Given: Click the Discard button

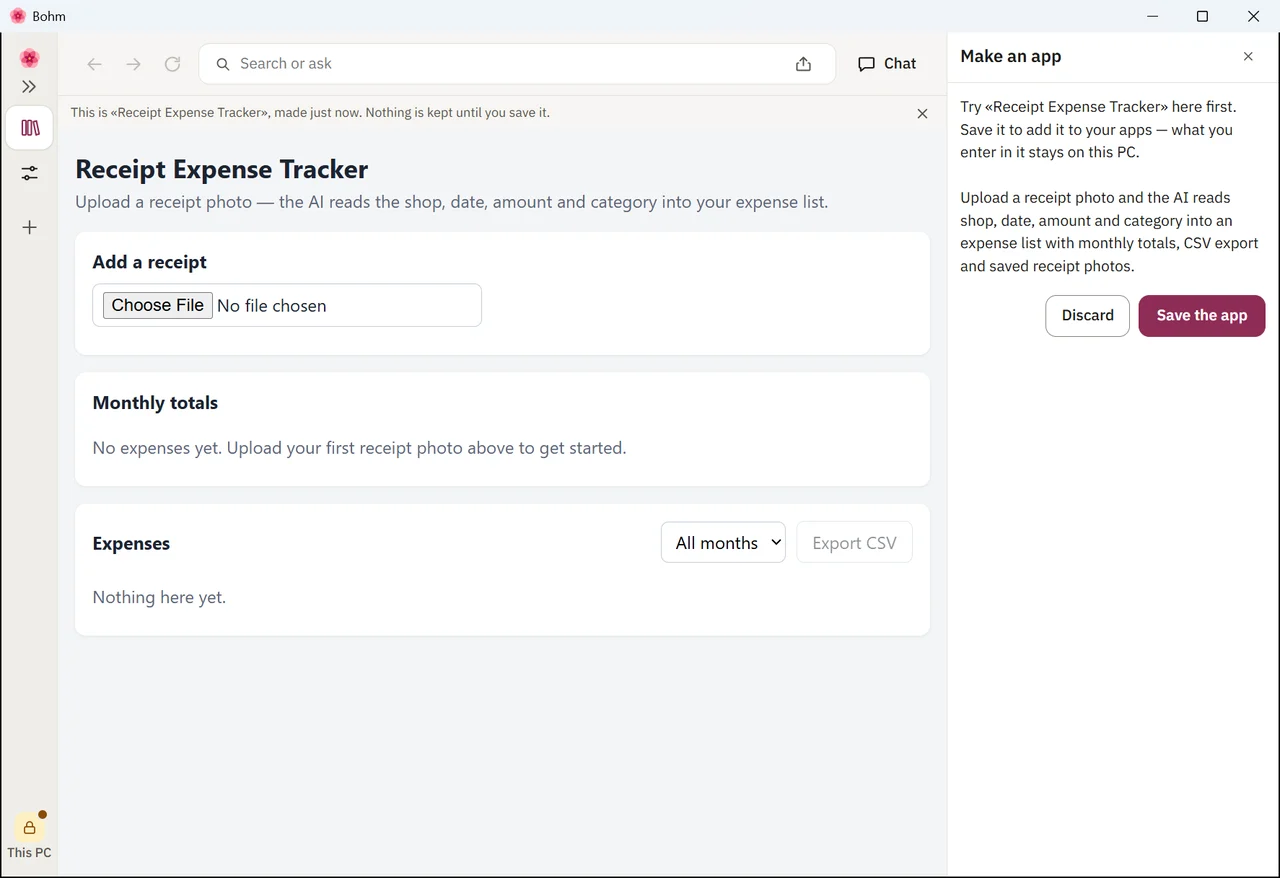Looking at the screenshot, I should coord(1087,316).
